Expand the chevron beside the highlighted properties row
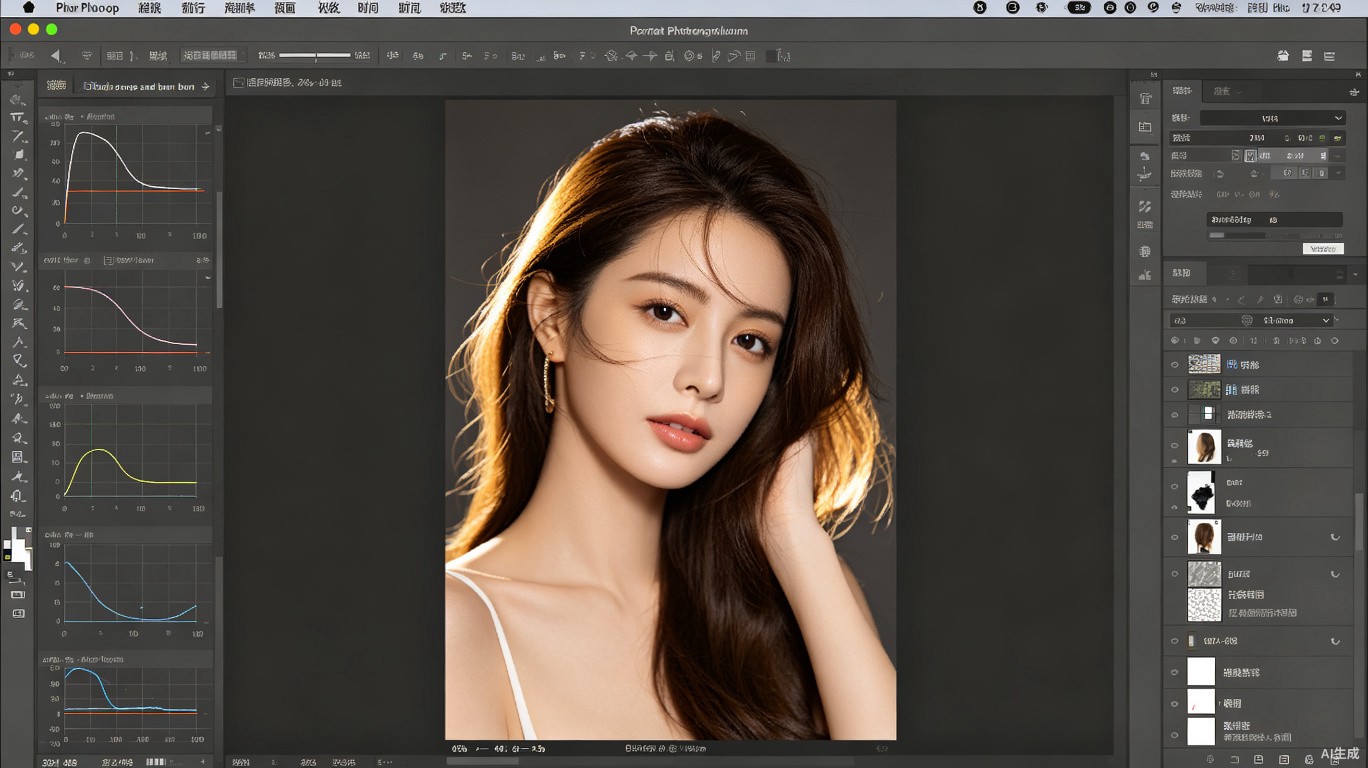 pyautogui.click(x=1338, y=155)
